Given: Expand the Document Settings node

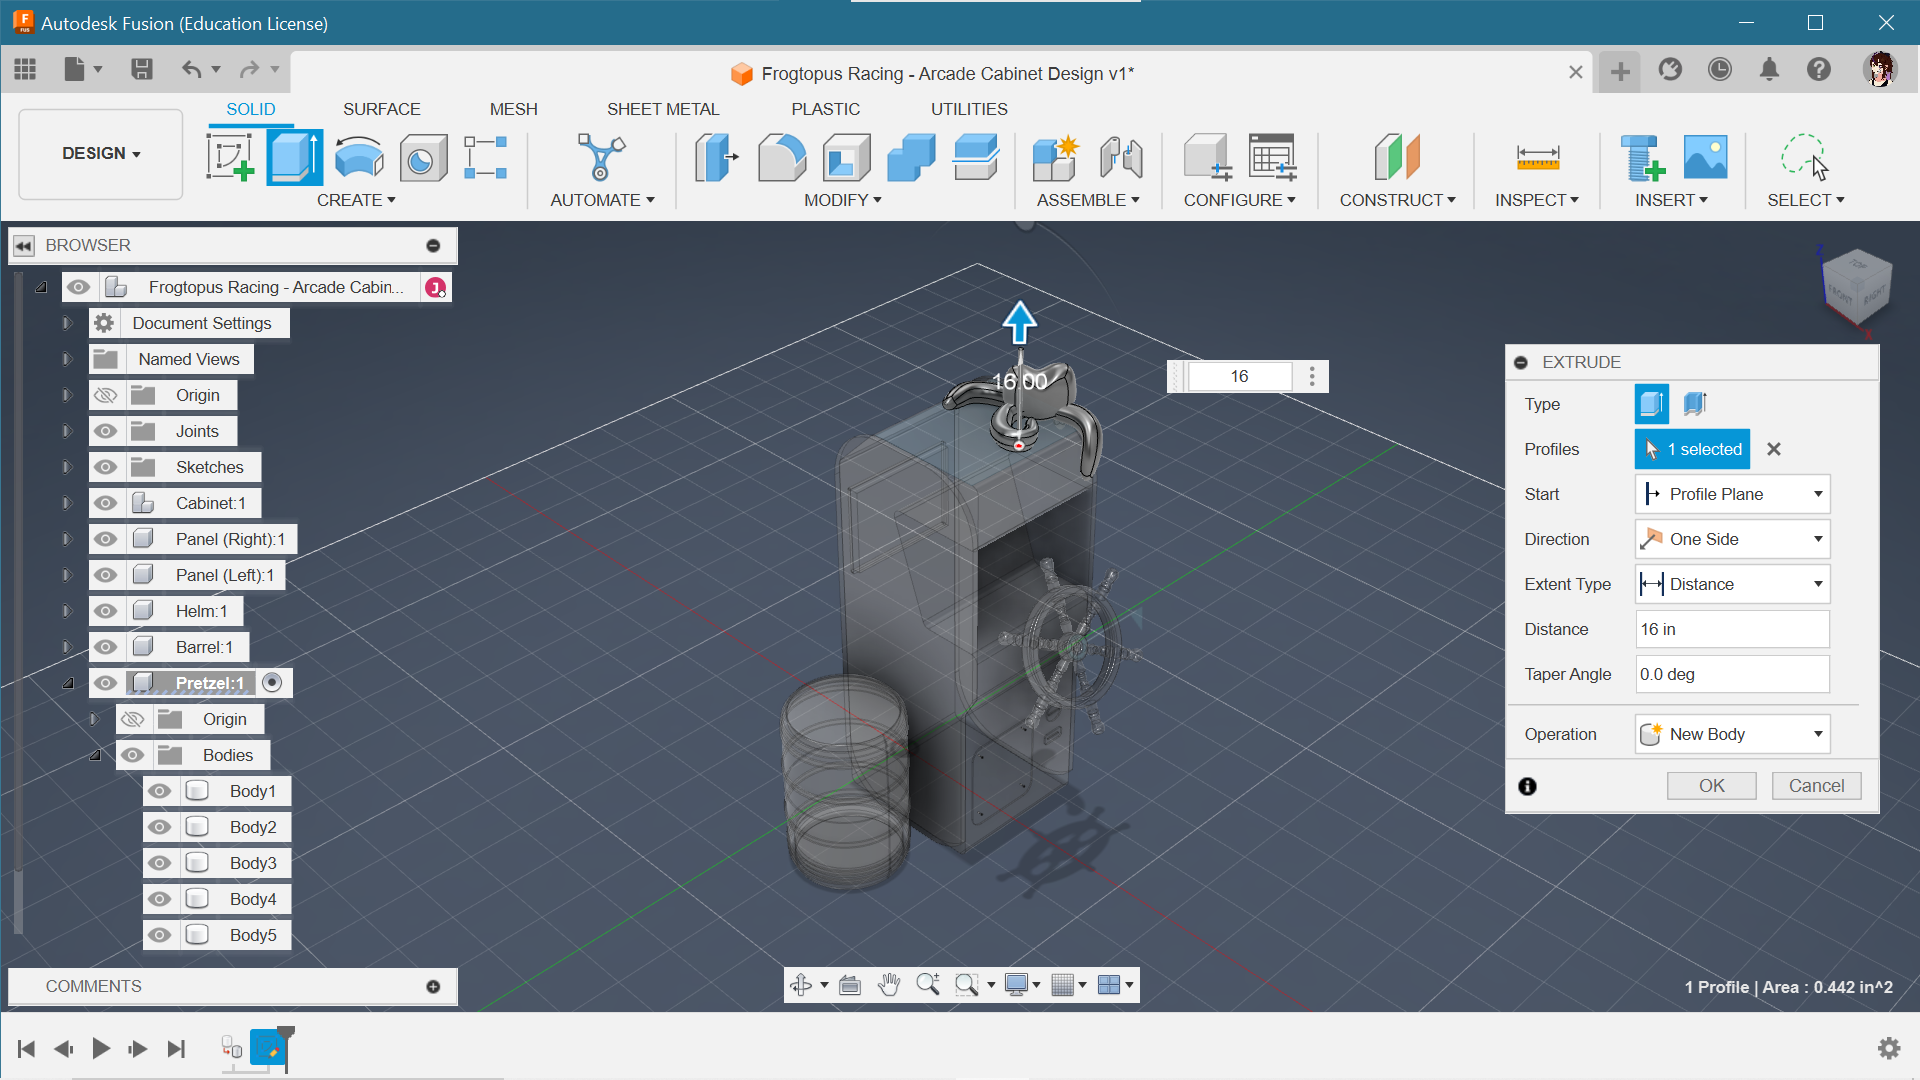Looking at the screenshot, I should click(67, 323).
